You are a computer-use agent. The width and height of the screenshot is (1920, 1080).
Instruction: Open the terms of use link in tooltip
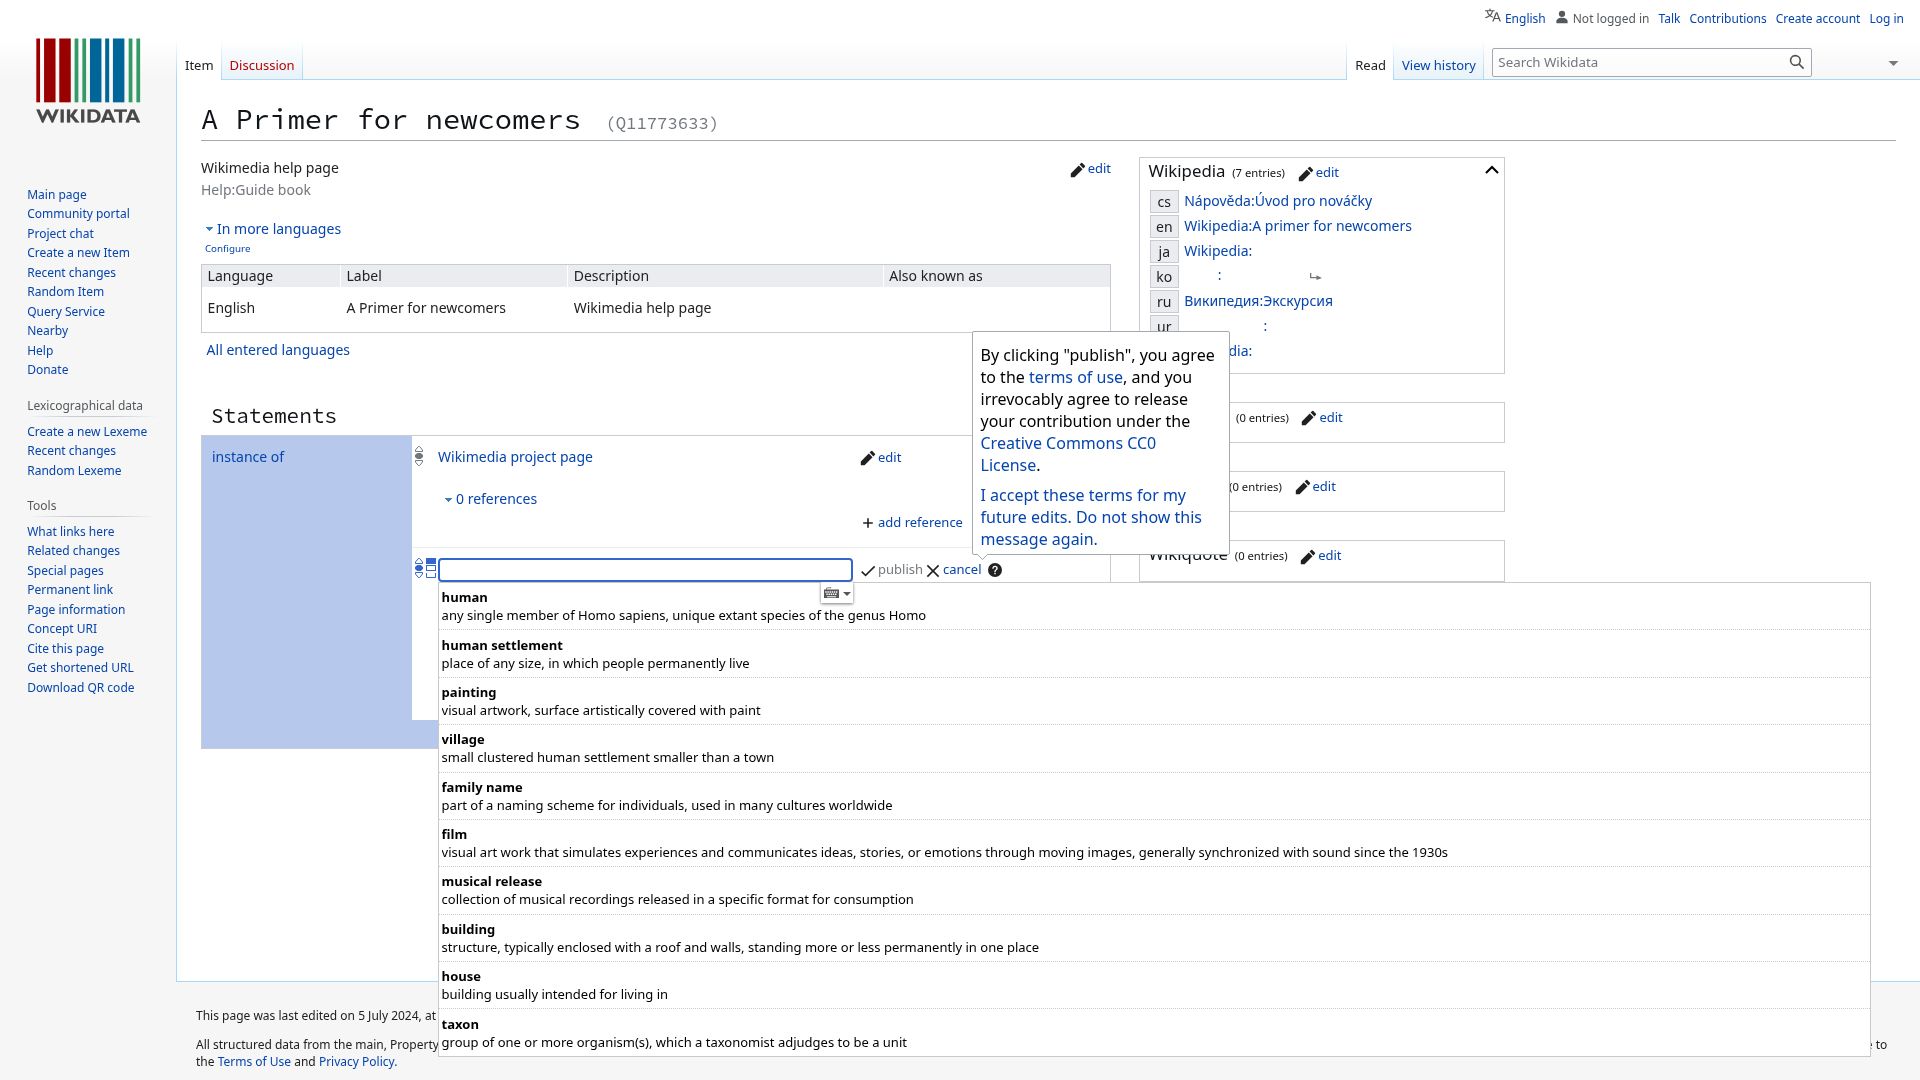[1075, 377]
